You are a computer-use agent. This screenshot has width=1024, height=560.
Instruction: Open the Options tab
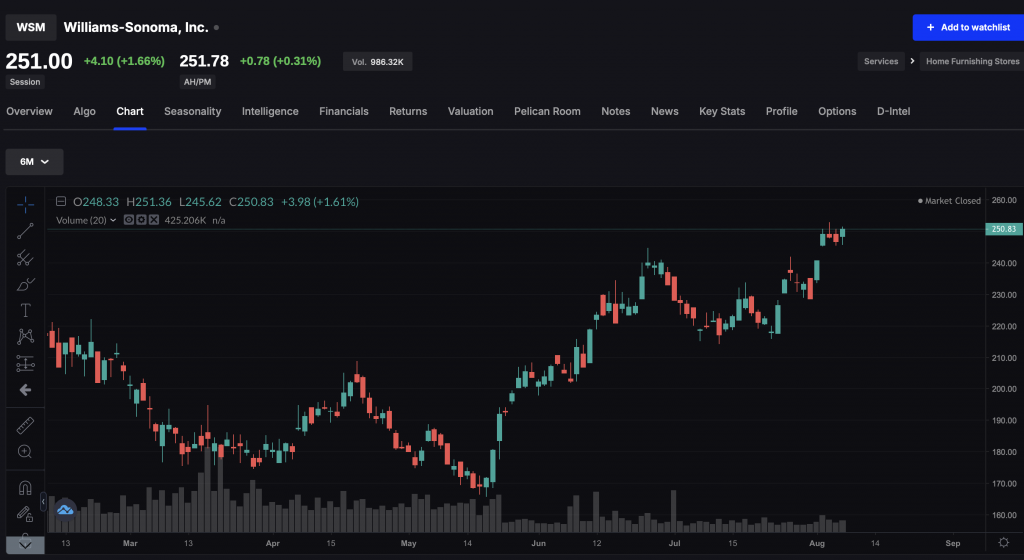click(837, 112)
